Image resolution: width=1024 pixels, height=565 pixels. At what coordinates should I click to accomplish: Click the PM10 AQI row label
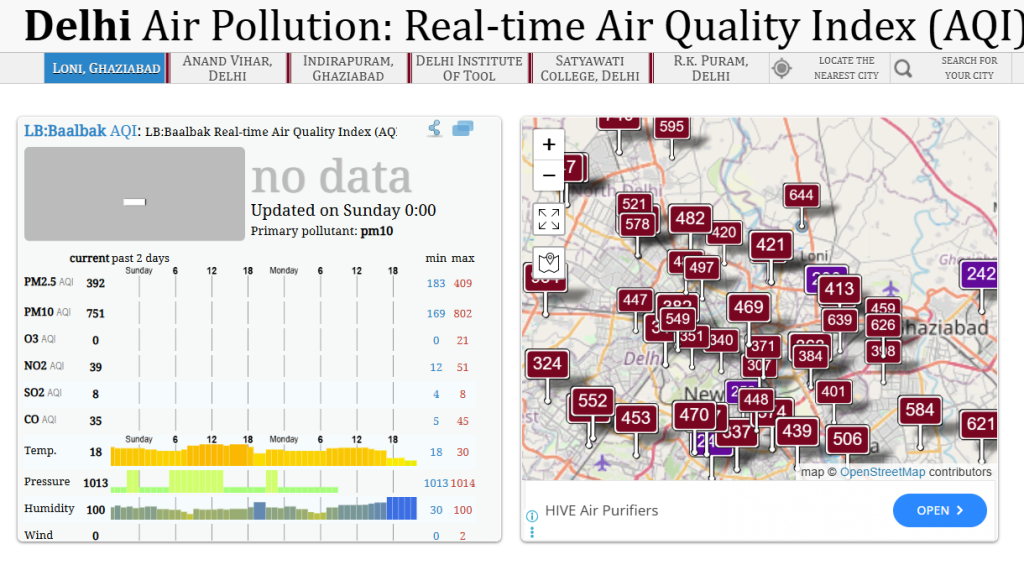47,312
